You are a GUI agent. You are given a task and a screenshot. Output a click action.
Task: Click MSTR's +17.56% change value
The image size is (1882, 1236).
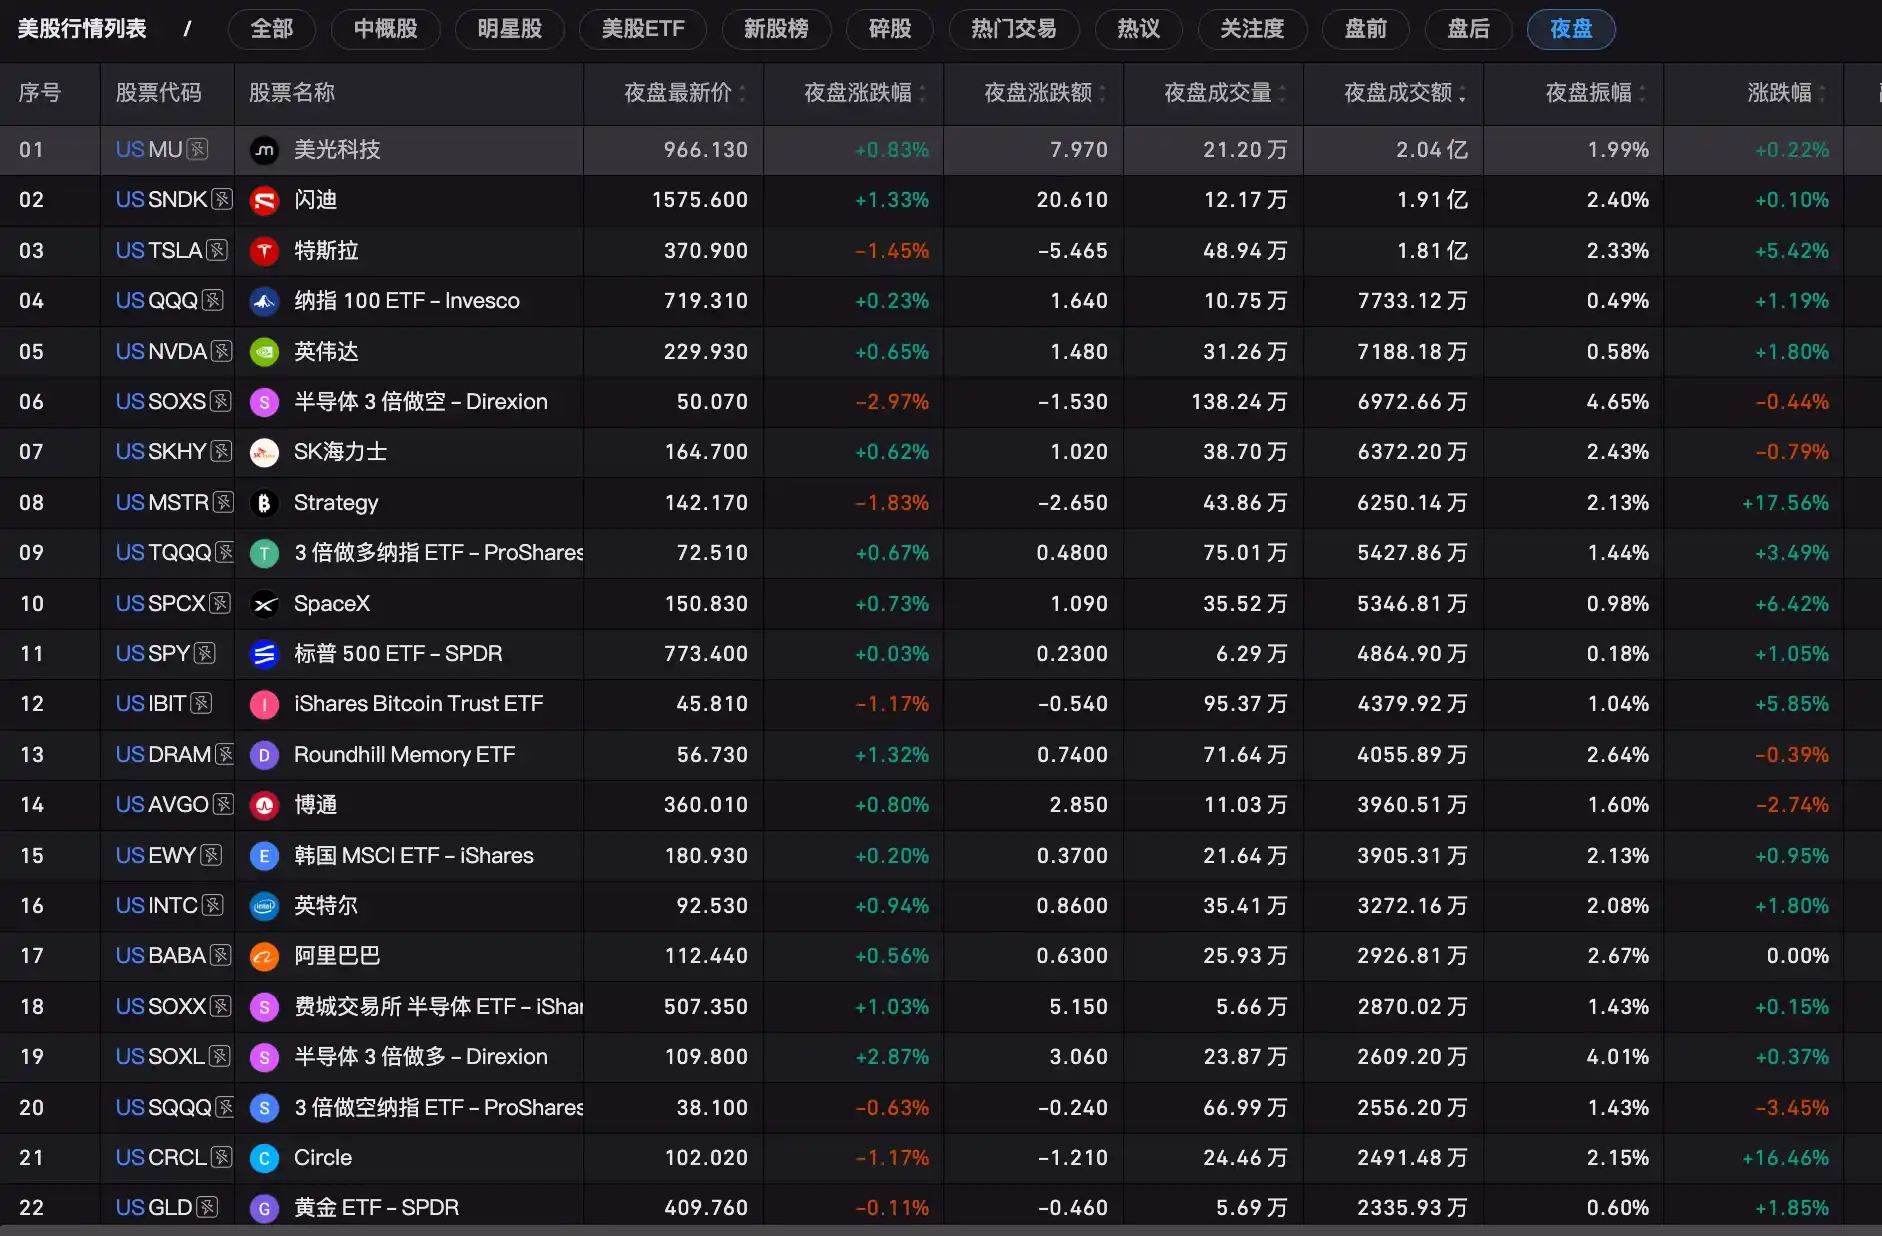[1785, 503]
